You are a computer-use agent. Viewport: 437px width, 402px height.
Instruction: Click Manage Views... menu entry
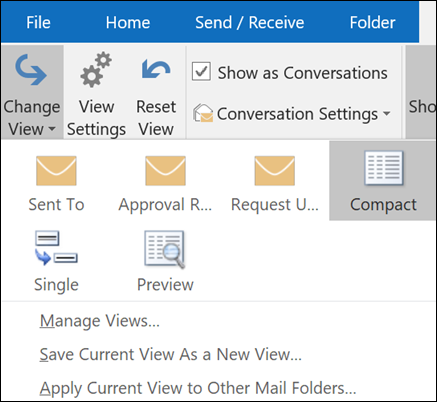tap(100, 321)
